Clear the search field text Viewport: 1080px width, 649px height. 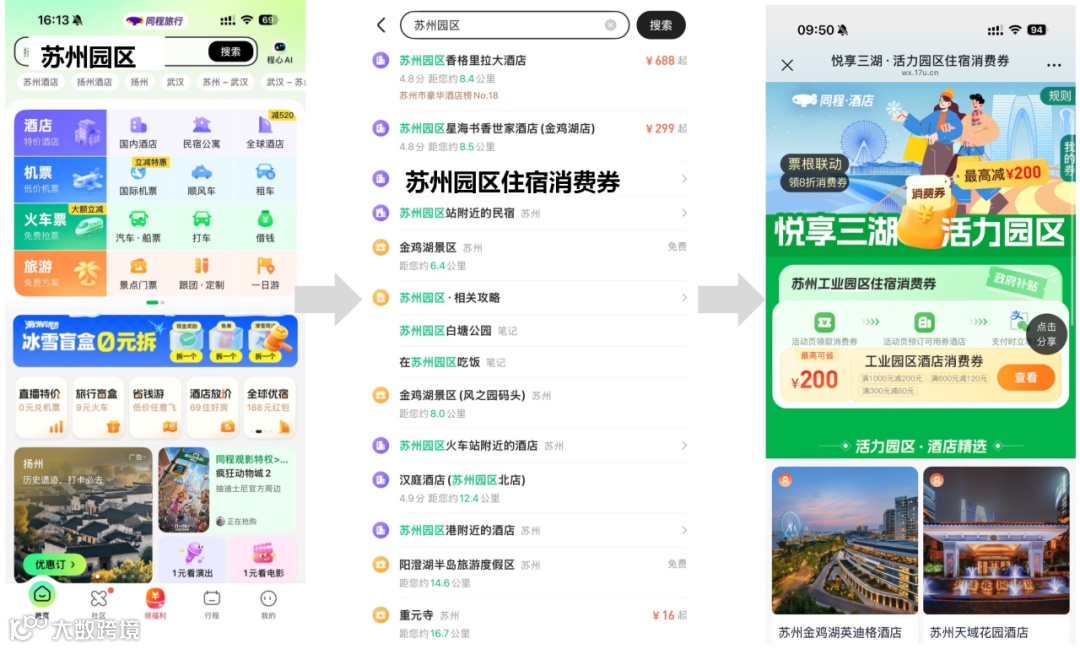[610, 25]
